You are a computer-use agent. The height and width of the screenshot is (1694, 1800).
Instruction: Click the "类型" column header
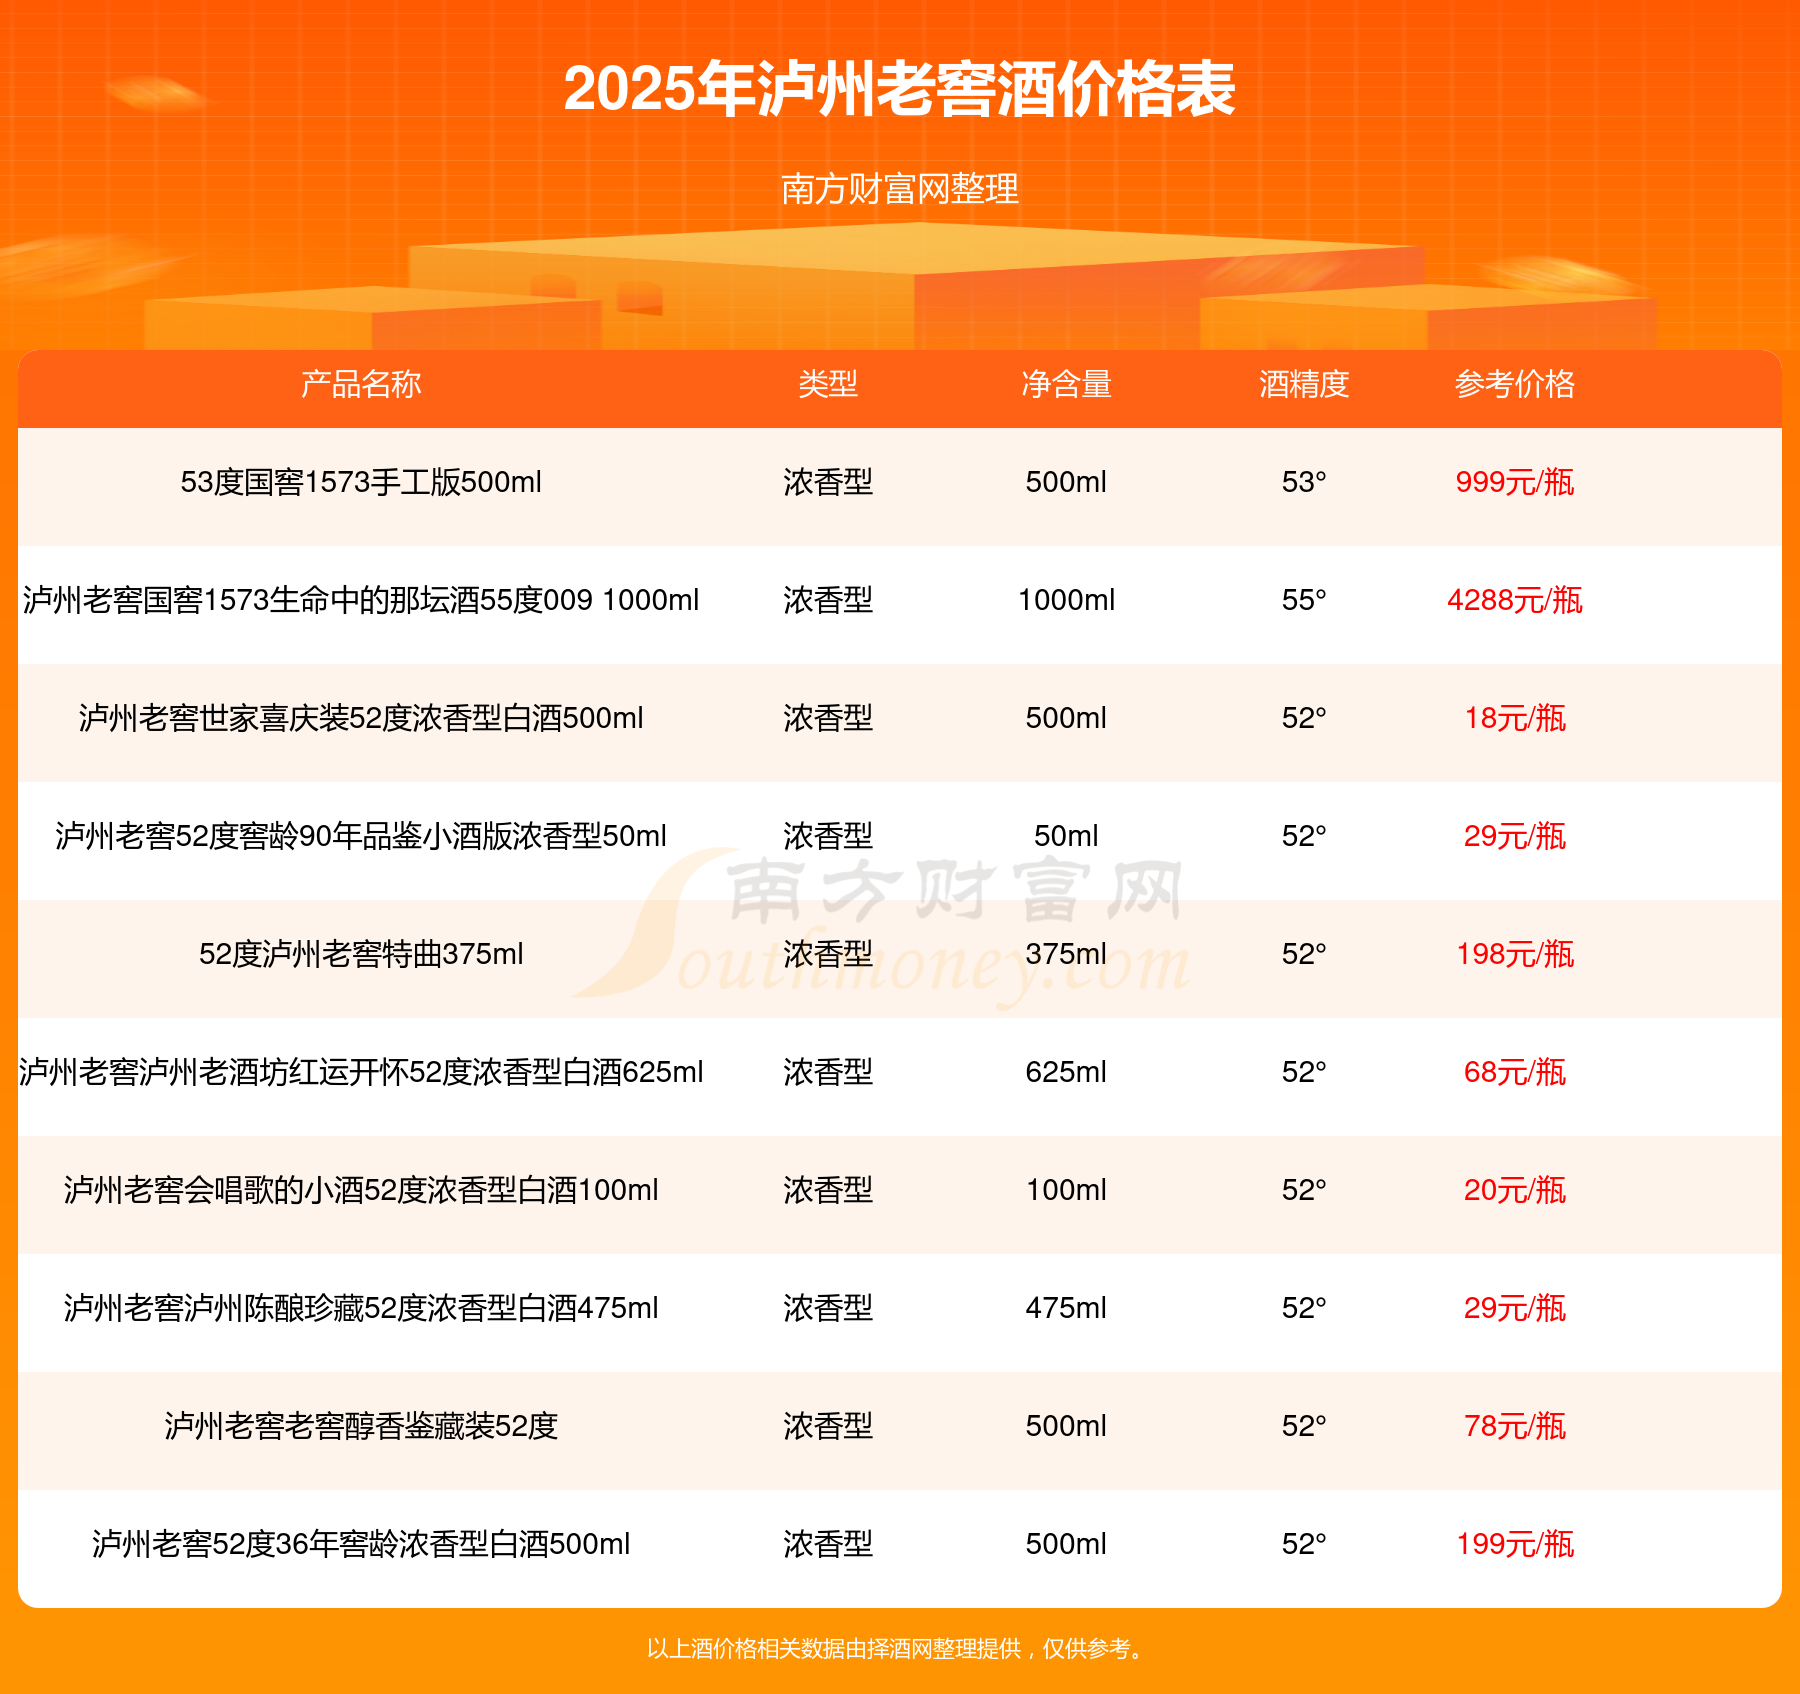[x=828, y=384]
